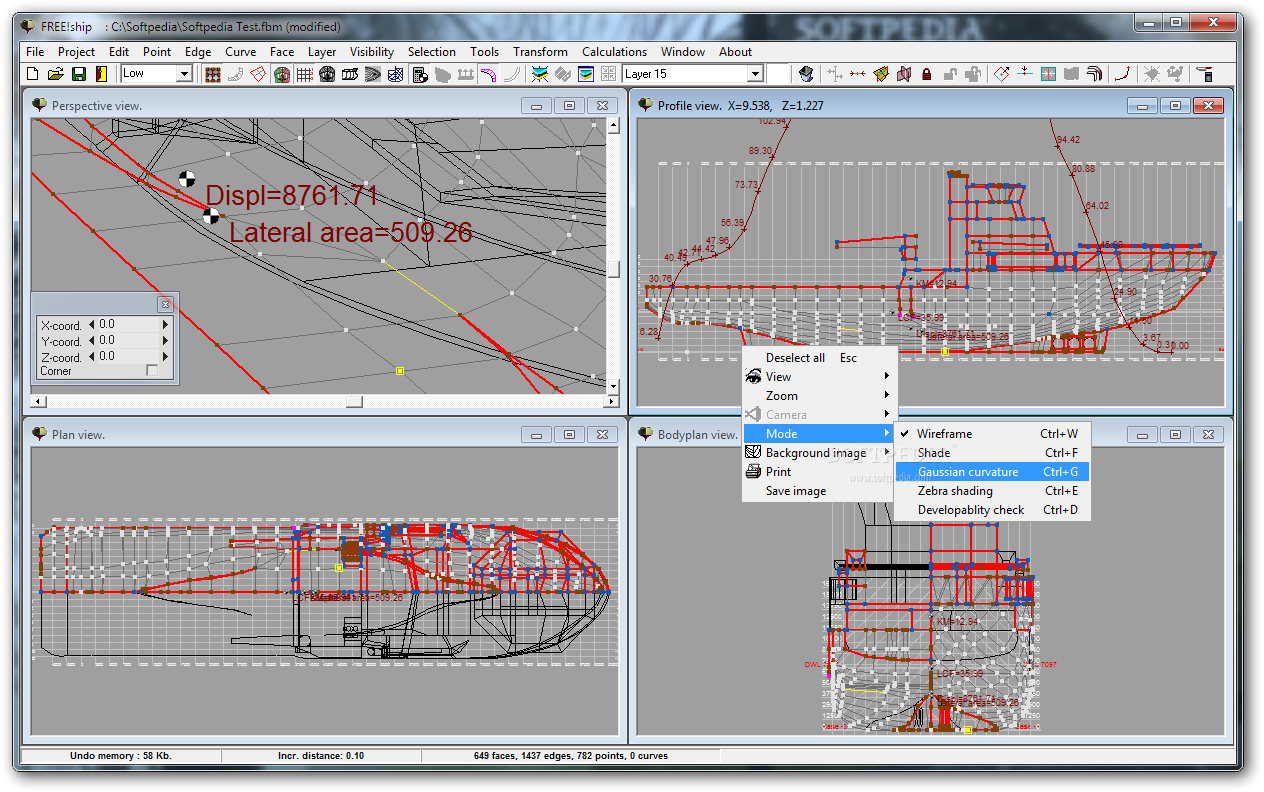The image size is (1264, 792).
Task: Close the coordinate panel
Action: pyautogui.click(x=165, y=304)
